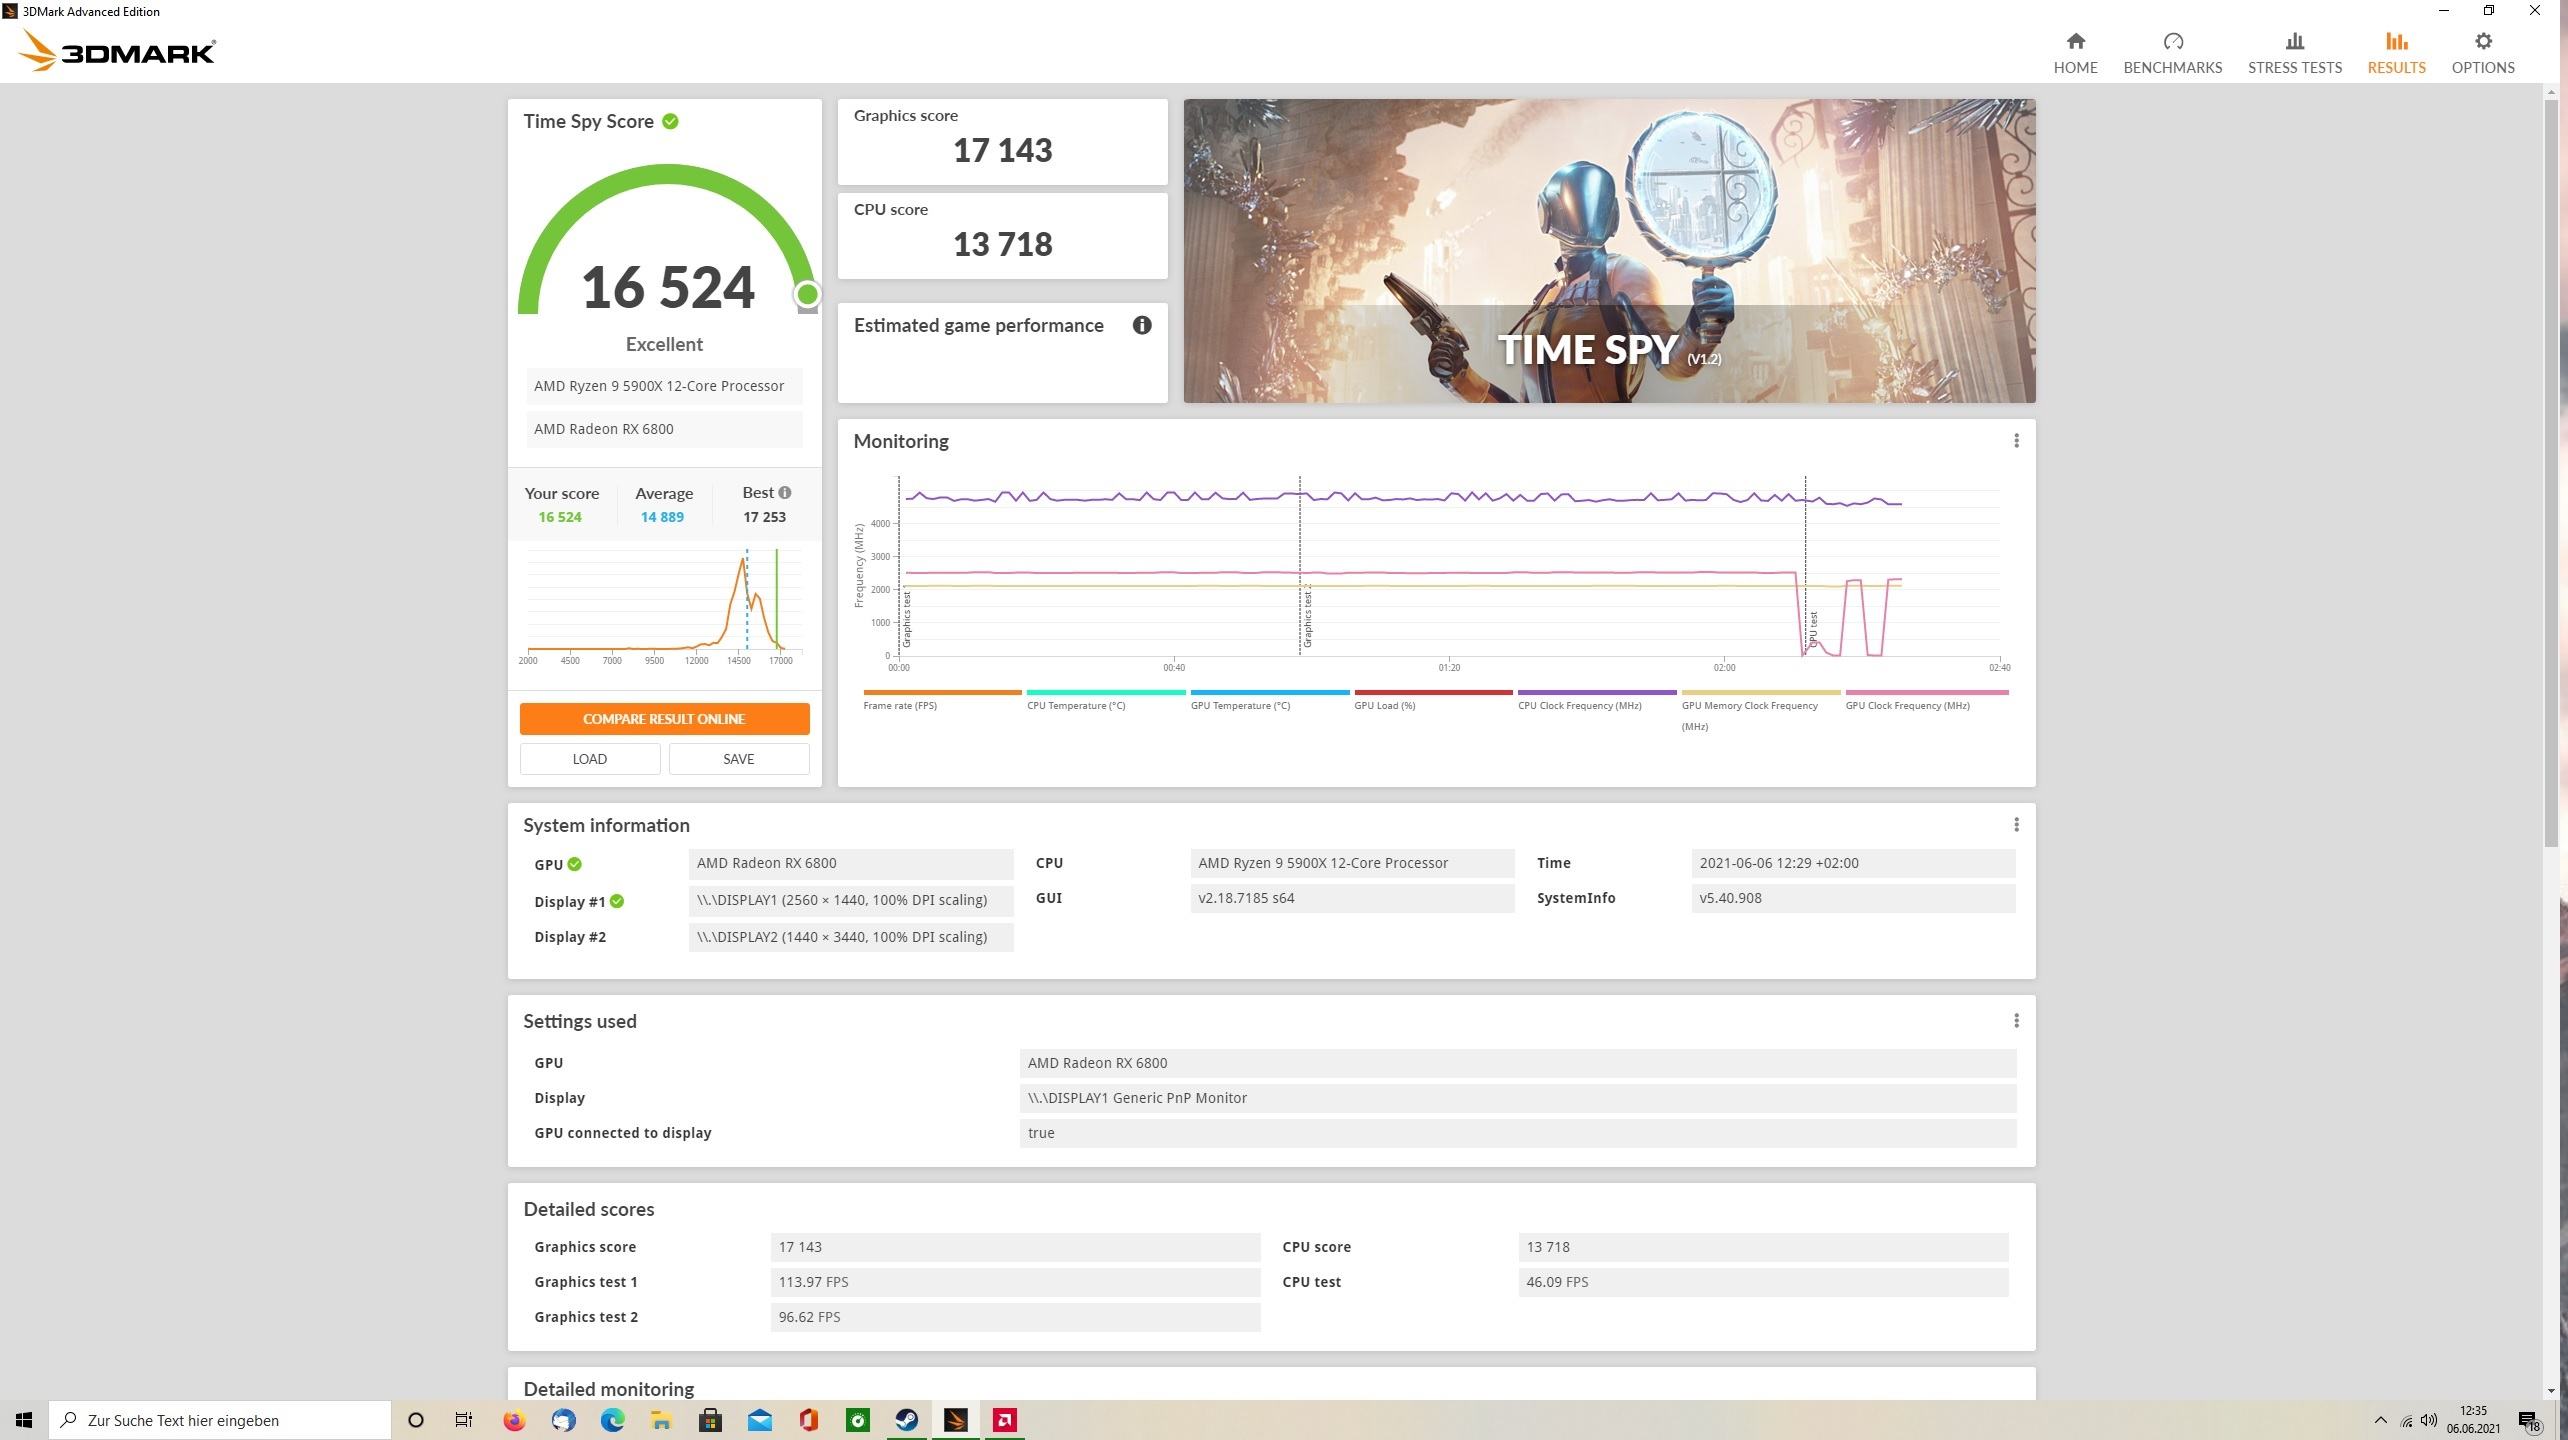This screenshot has height=1440, width=2568.
Task: Open the Action Center notifications
Action: click(x=2529, y=1421)
